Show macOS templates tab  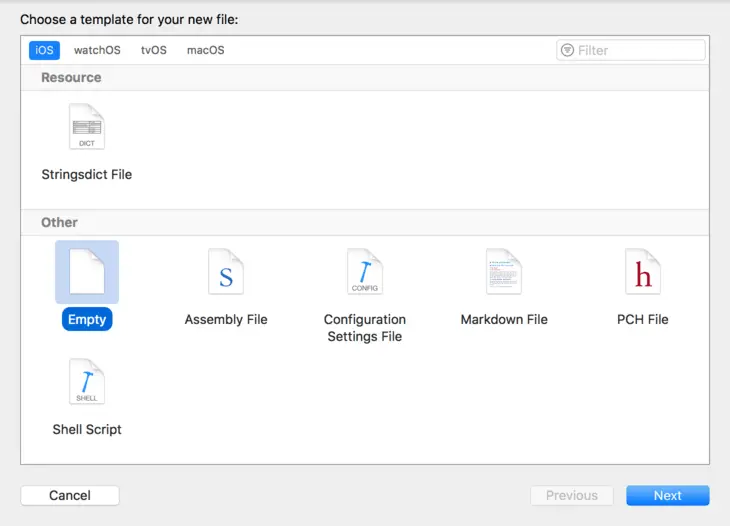coord(205,50)
